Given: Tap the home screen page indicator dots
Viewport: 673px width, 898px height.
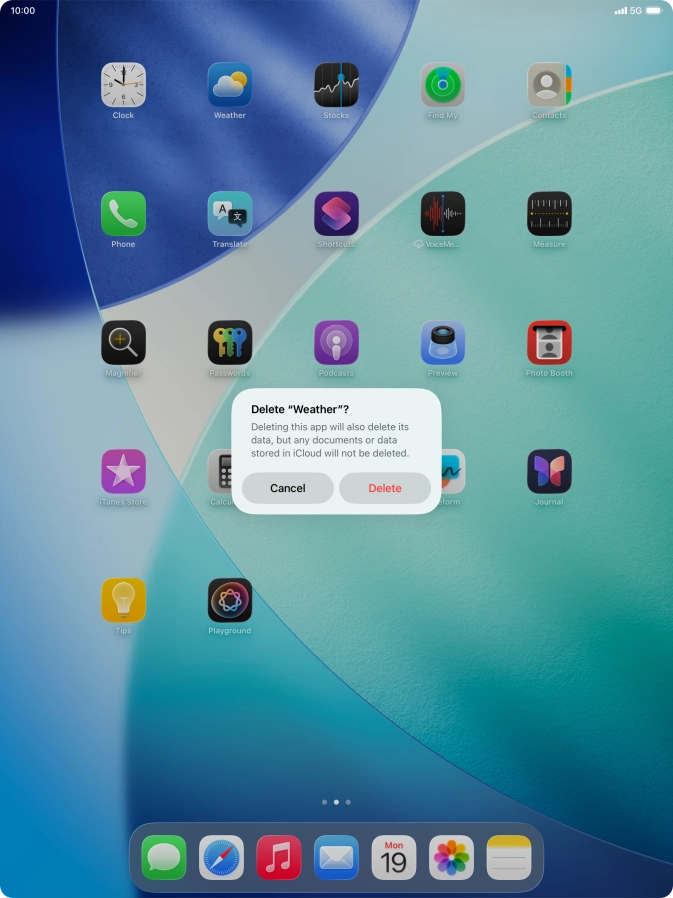Looking at the screenshot, I should click(x=336, y=802).
